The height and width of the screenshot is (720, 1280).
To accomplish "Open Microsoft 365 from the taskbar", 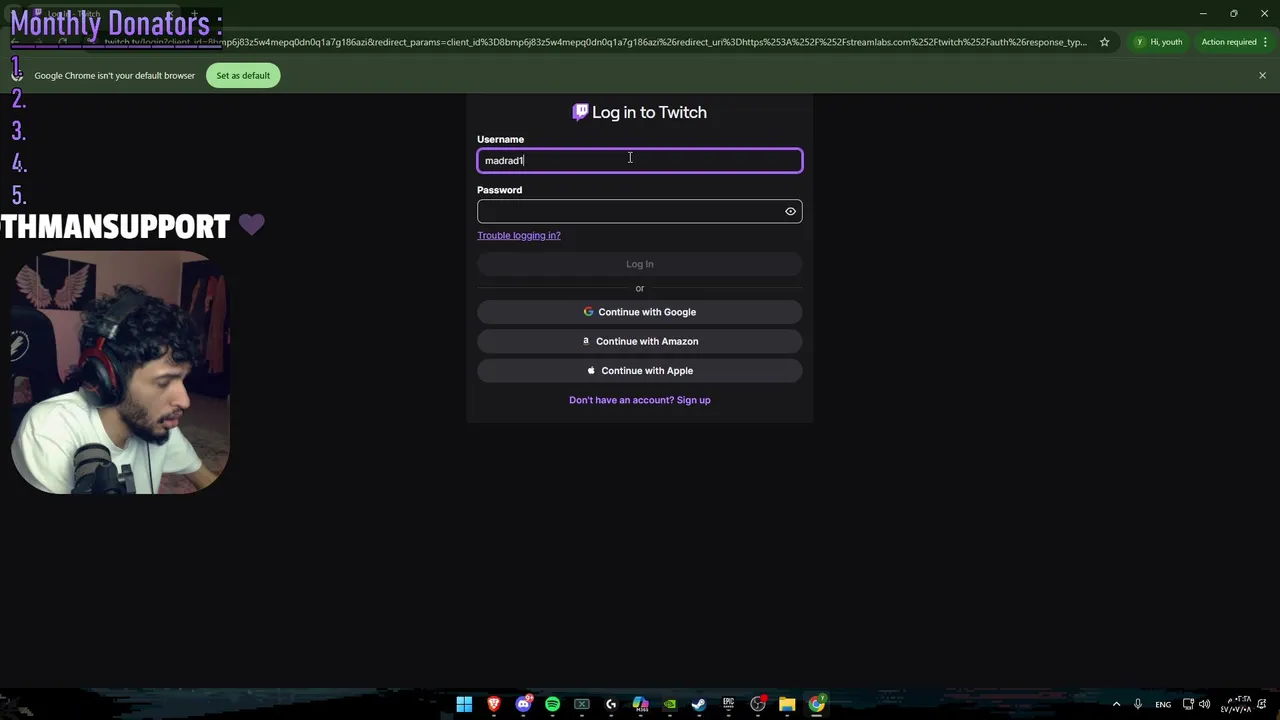I will point(640,704).
